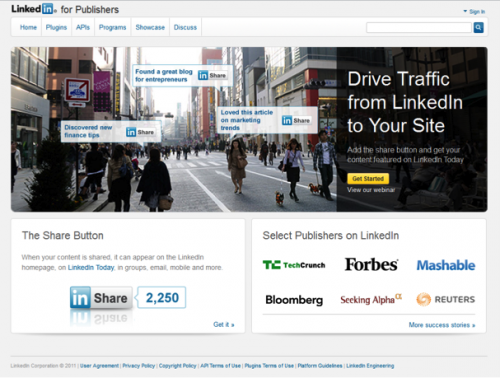Follow the View our webinar link
This screenshot has height=378, width=500.
tap(371, 190)
